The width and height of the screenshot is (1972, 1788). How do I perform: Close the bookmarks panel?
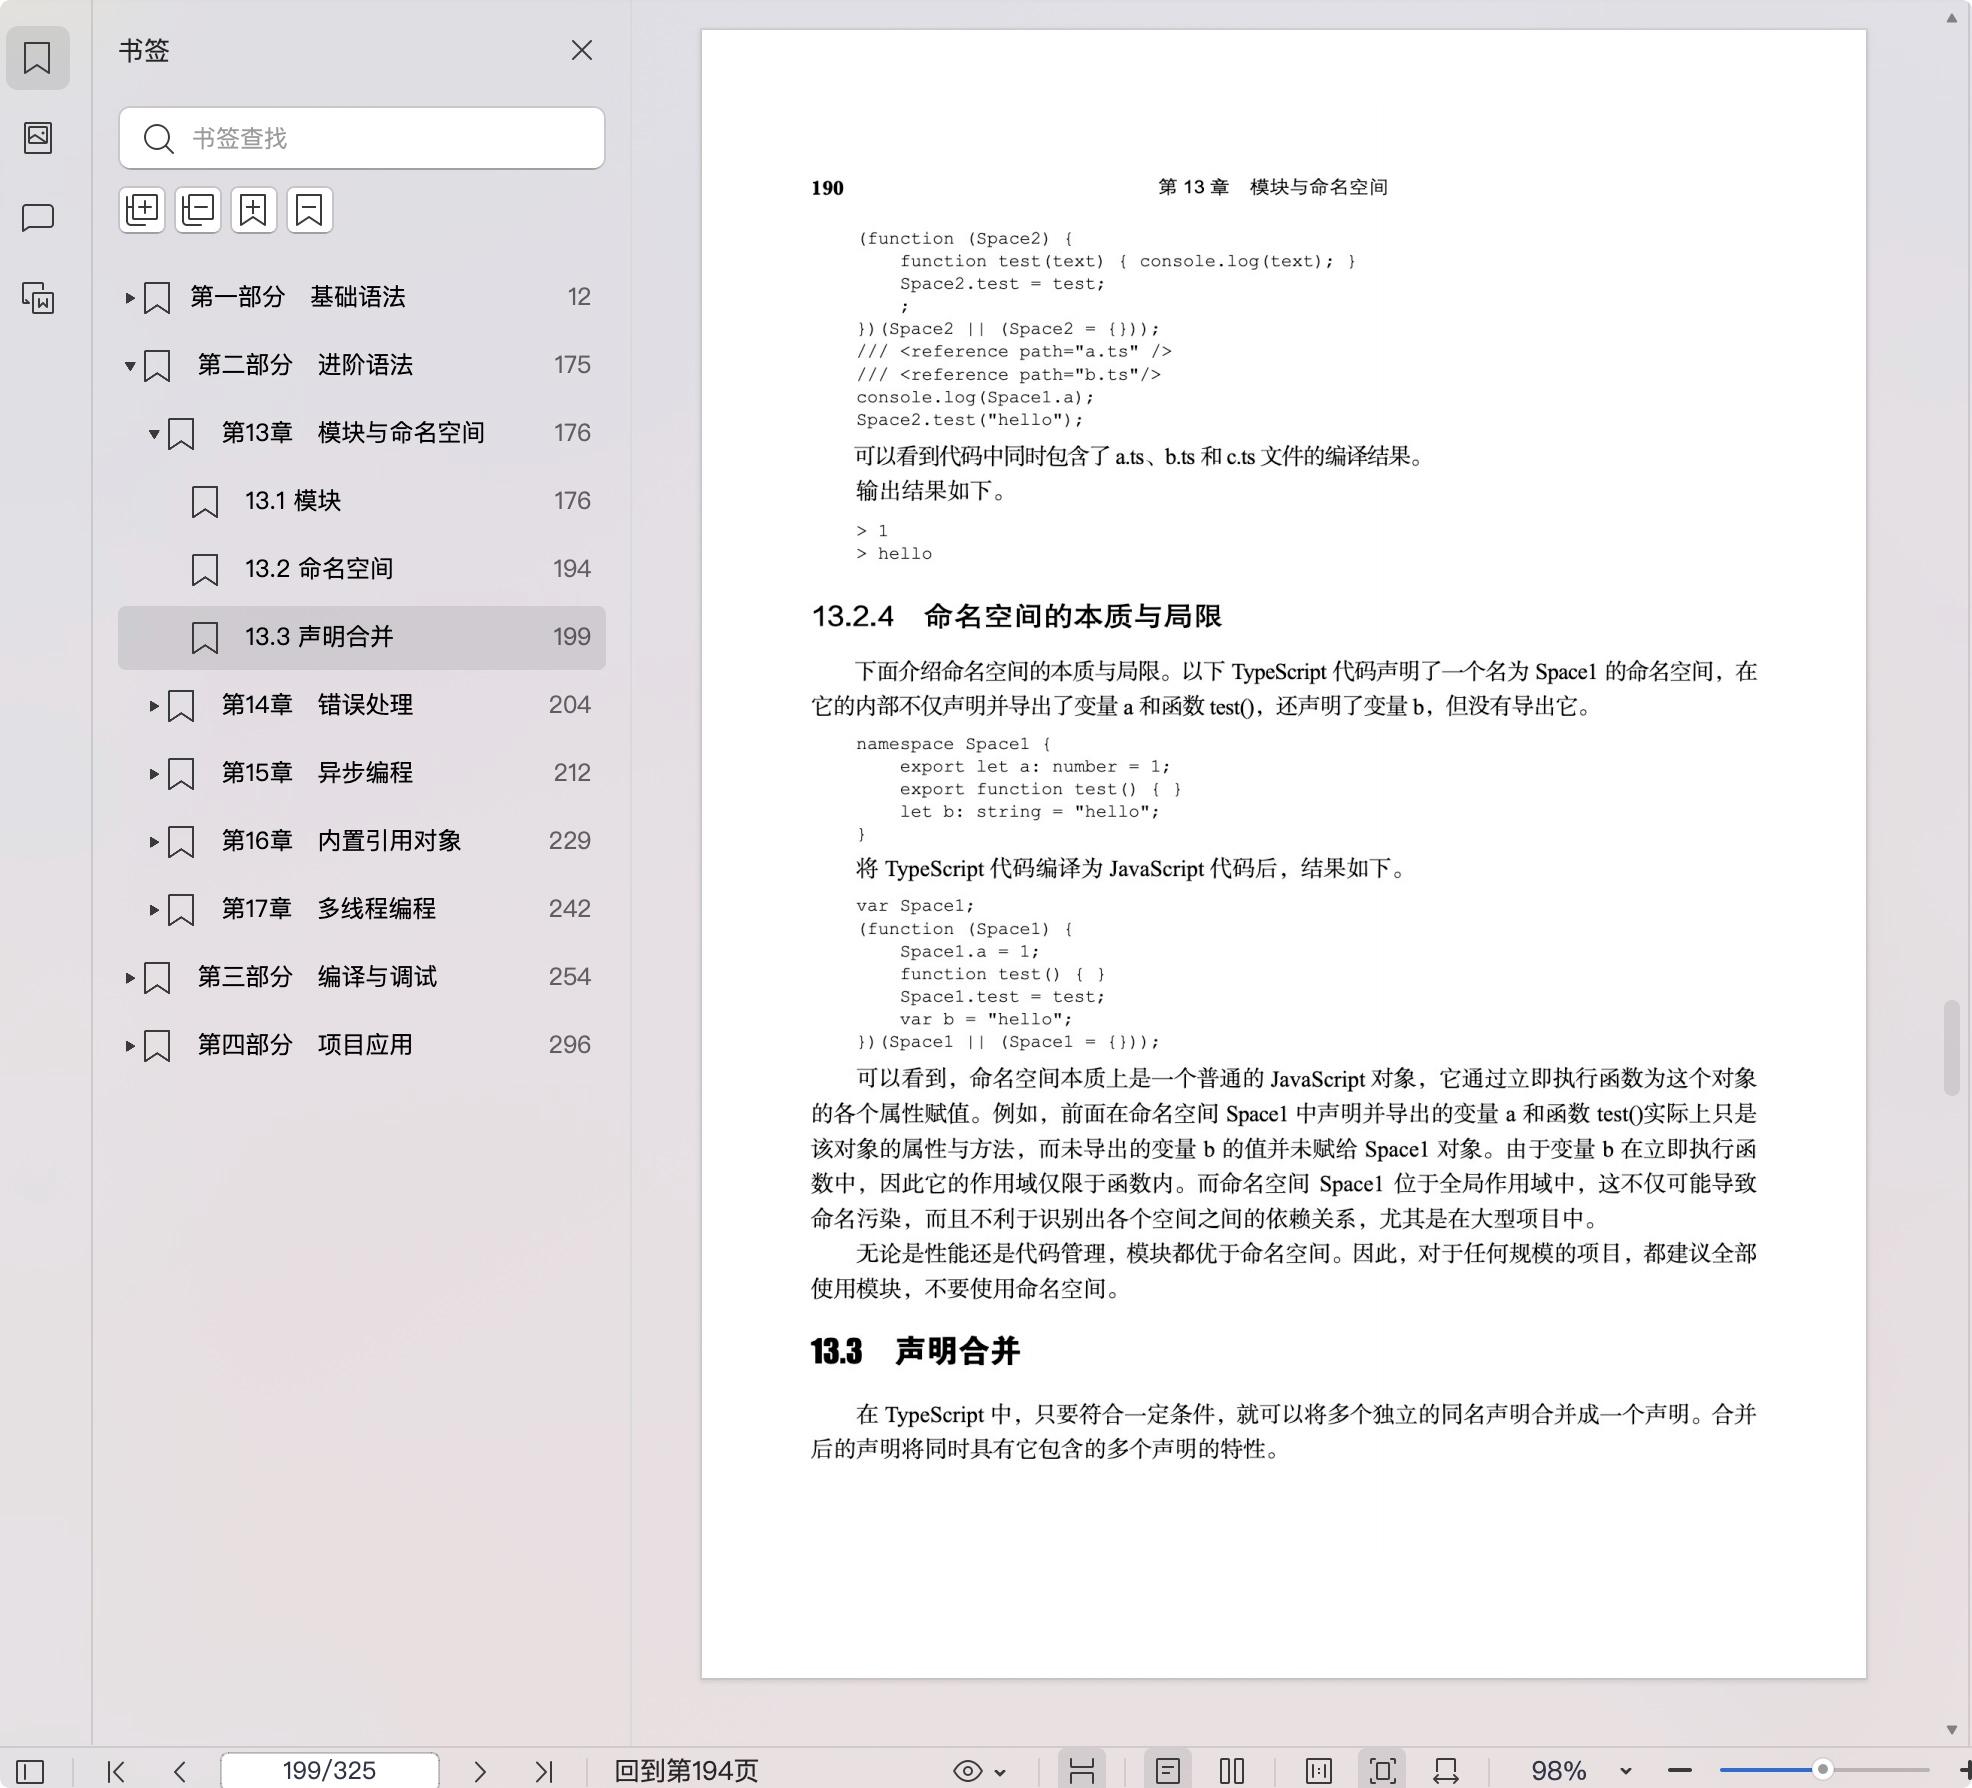pos(582,50)
